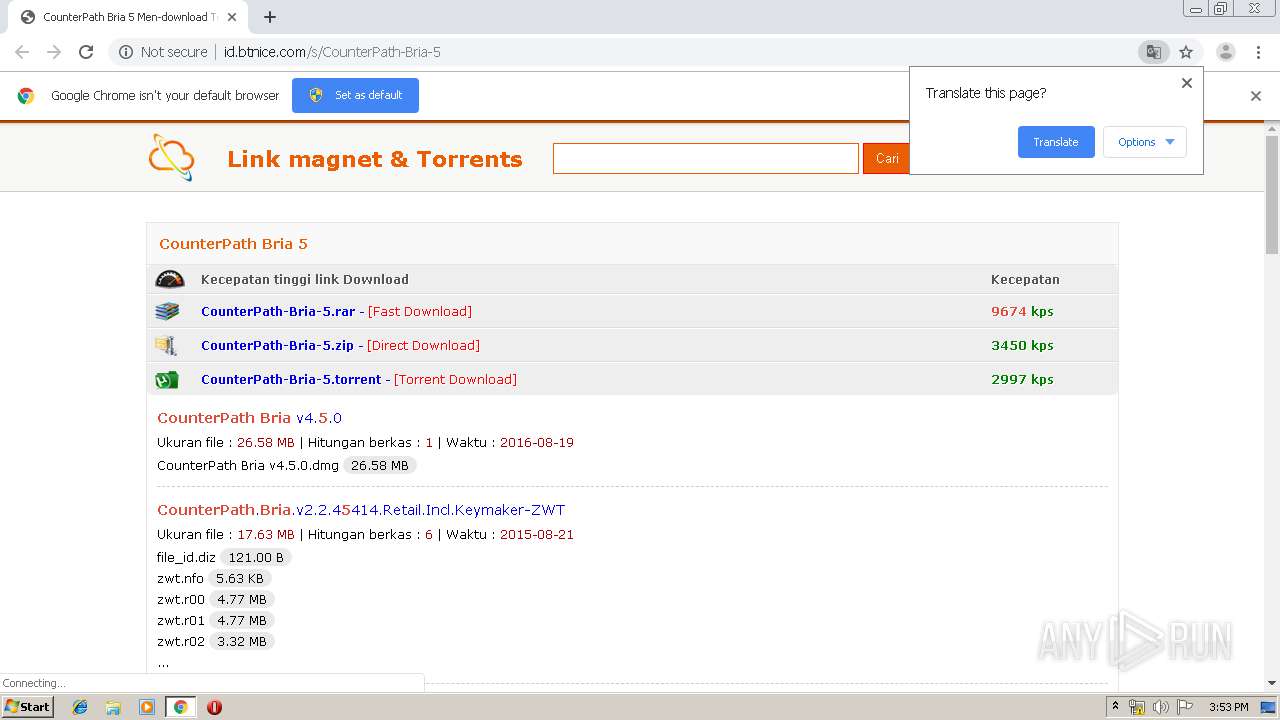Click the 3450 kps speed value
The width and height of the screenshot is (1280, 720).
[1022, 345]
